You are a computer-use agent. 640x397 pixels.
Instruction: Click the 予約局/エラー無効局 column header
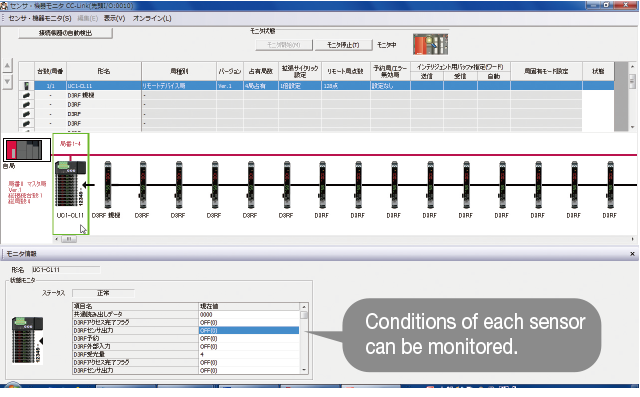[390, 71]
